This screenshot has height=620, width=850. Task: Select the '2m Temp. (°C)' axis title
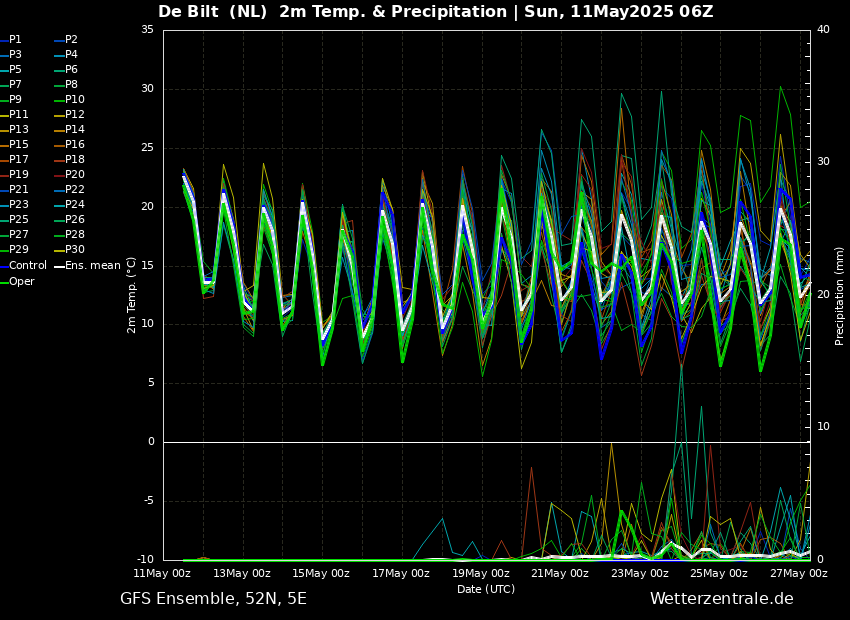[x=132, y=295]
